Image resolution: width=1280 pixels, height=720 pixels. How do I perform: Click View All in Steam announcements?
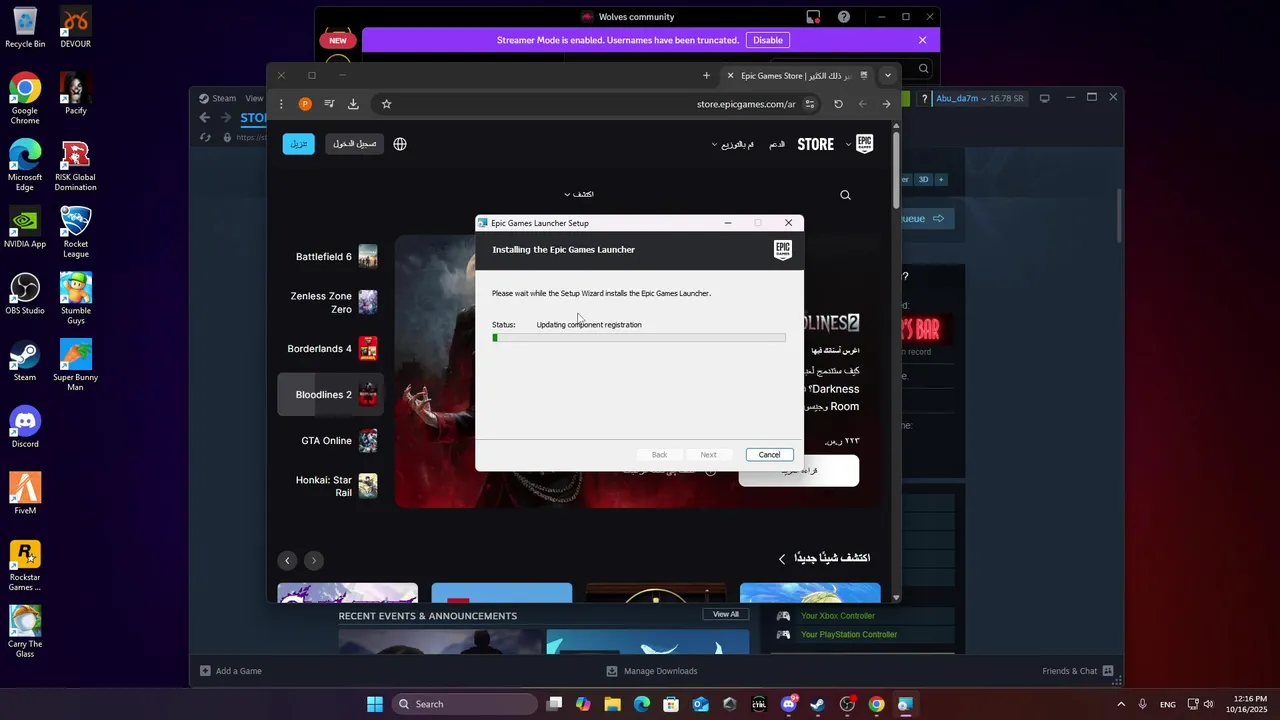(x=726, y=614)
